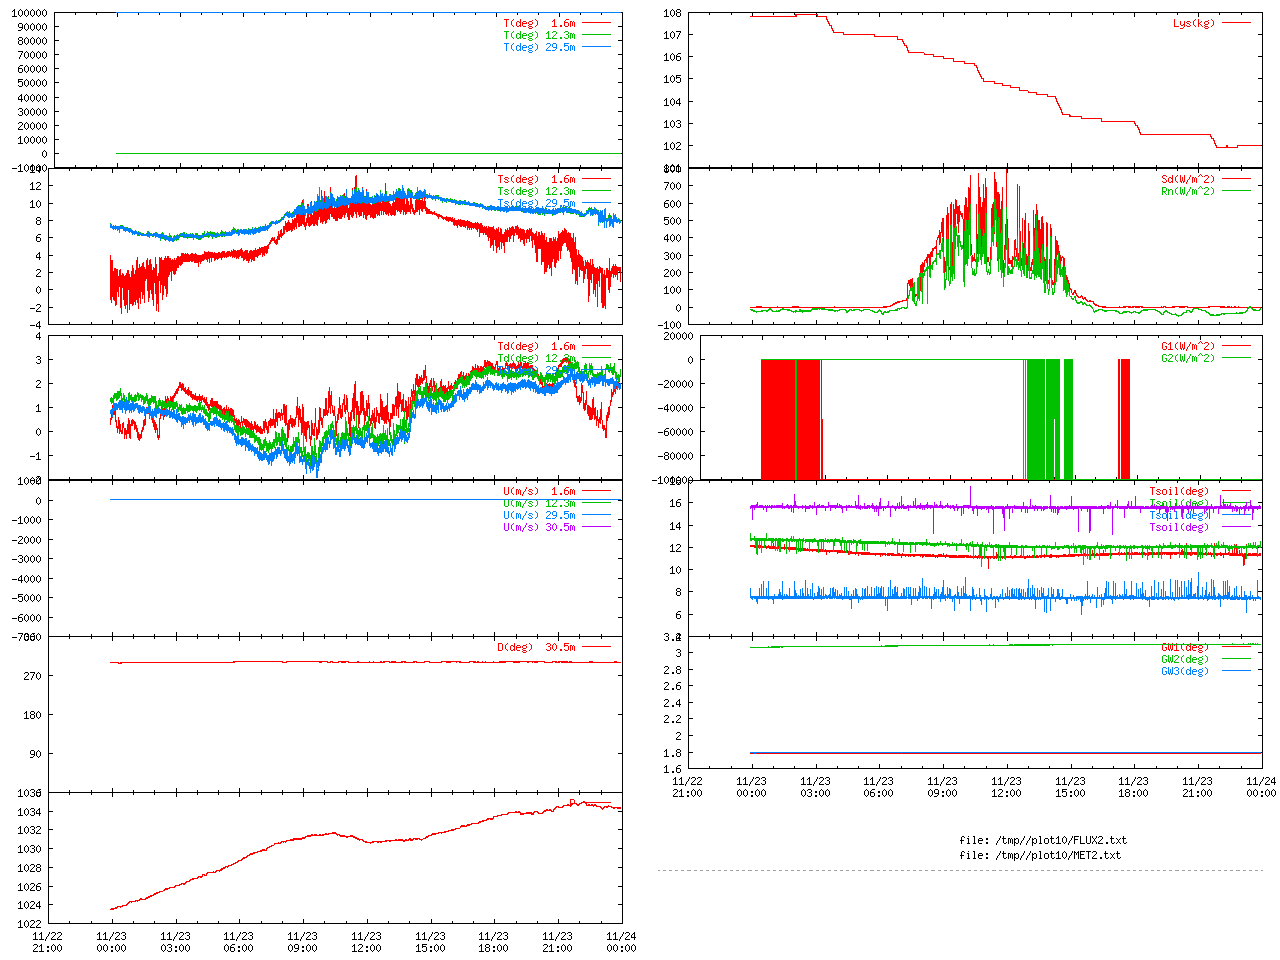Click the MET2.txt file path text

point(1040,855)
